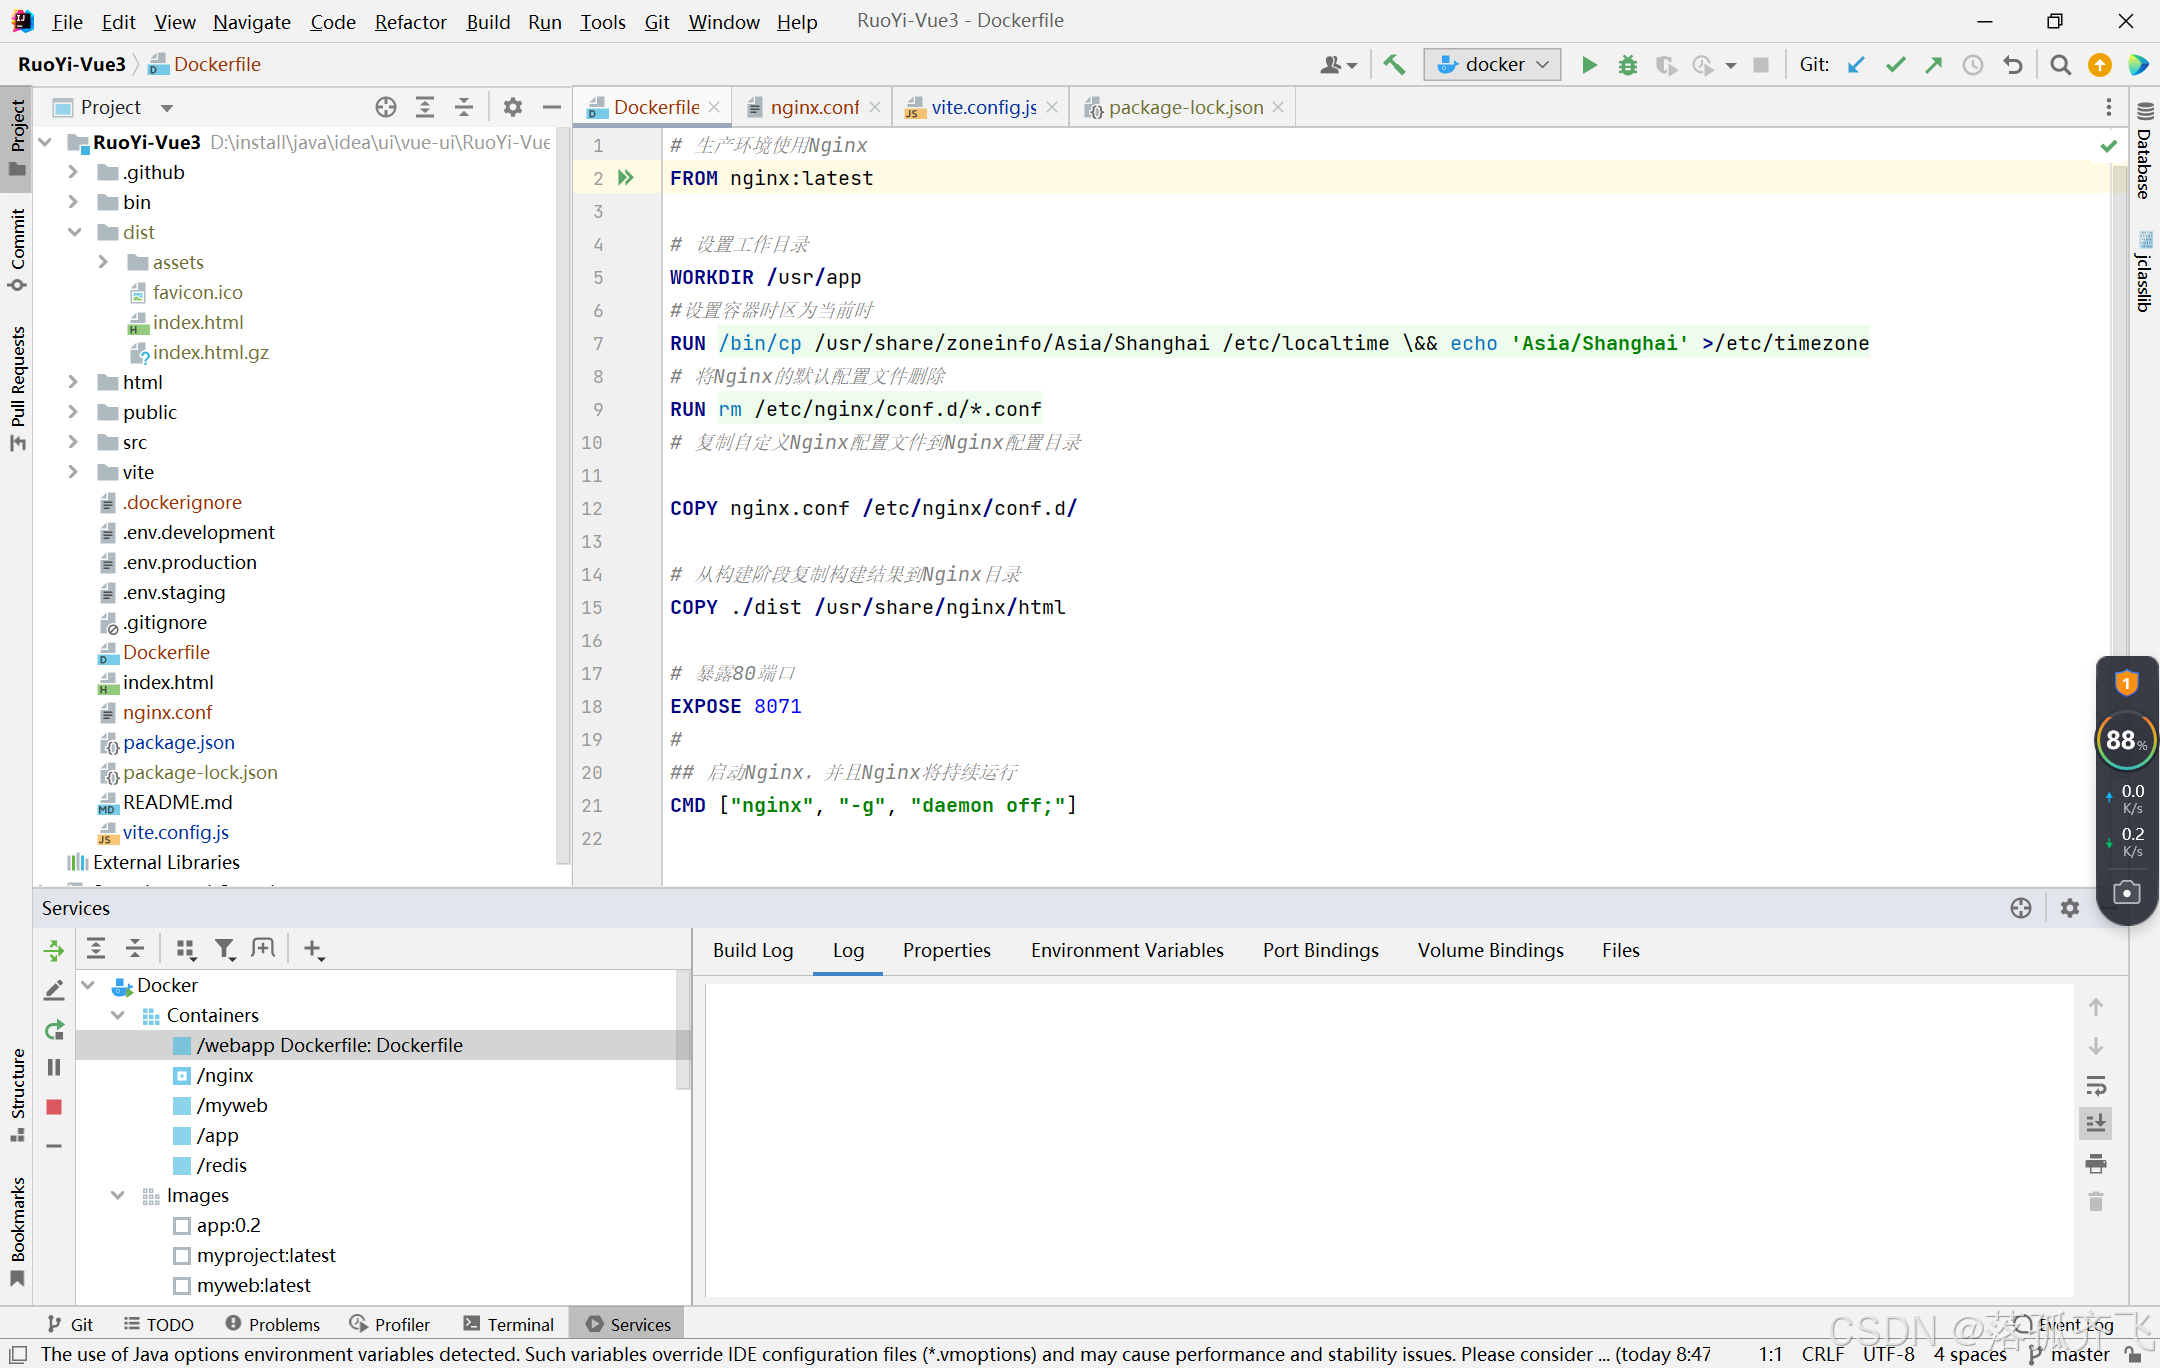The height and width of the screenshot is (1368, 2160).
Task: Run the Dockerfile using the green play icon
Action: (x=1589, y=64)
